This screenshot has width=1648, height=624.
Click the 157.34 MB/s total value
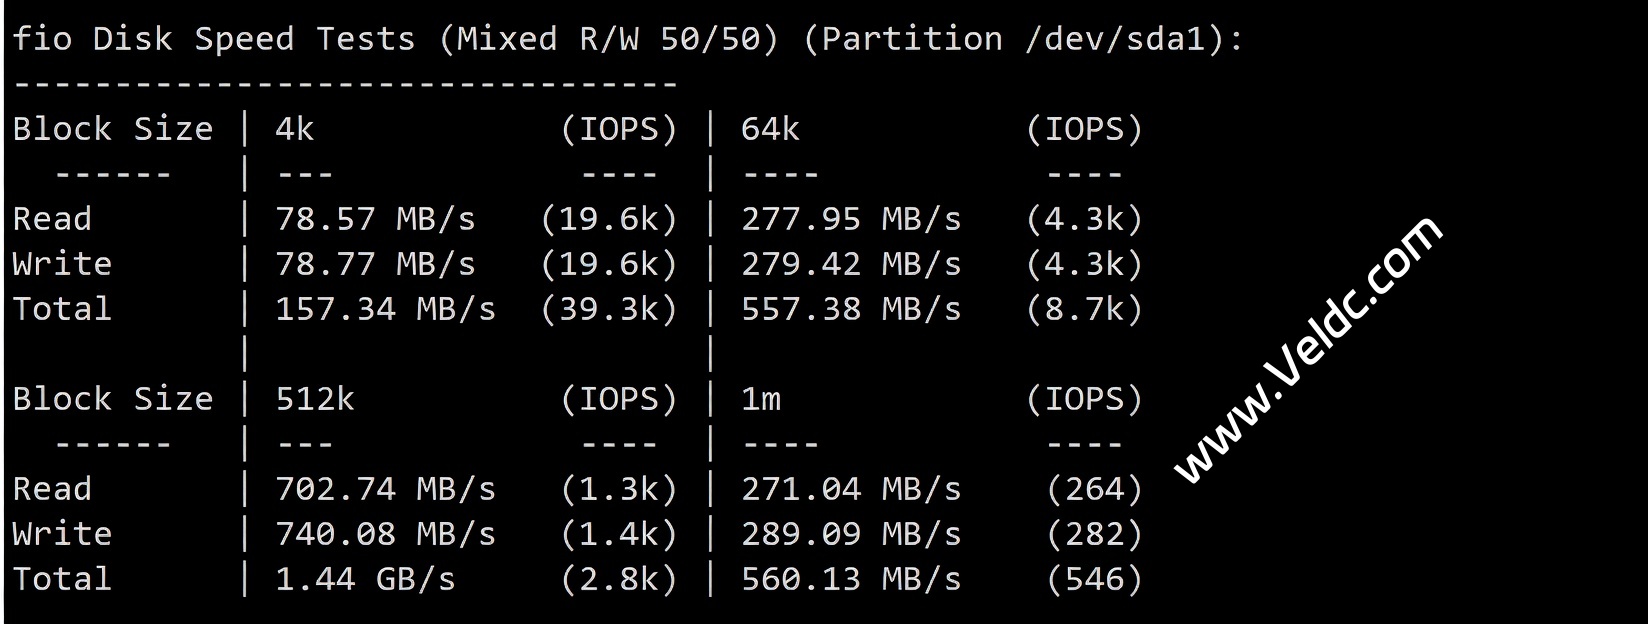pyautogui.click(x=385, y=310)
